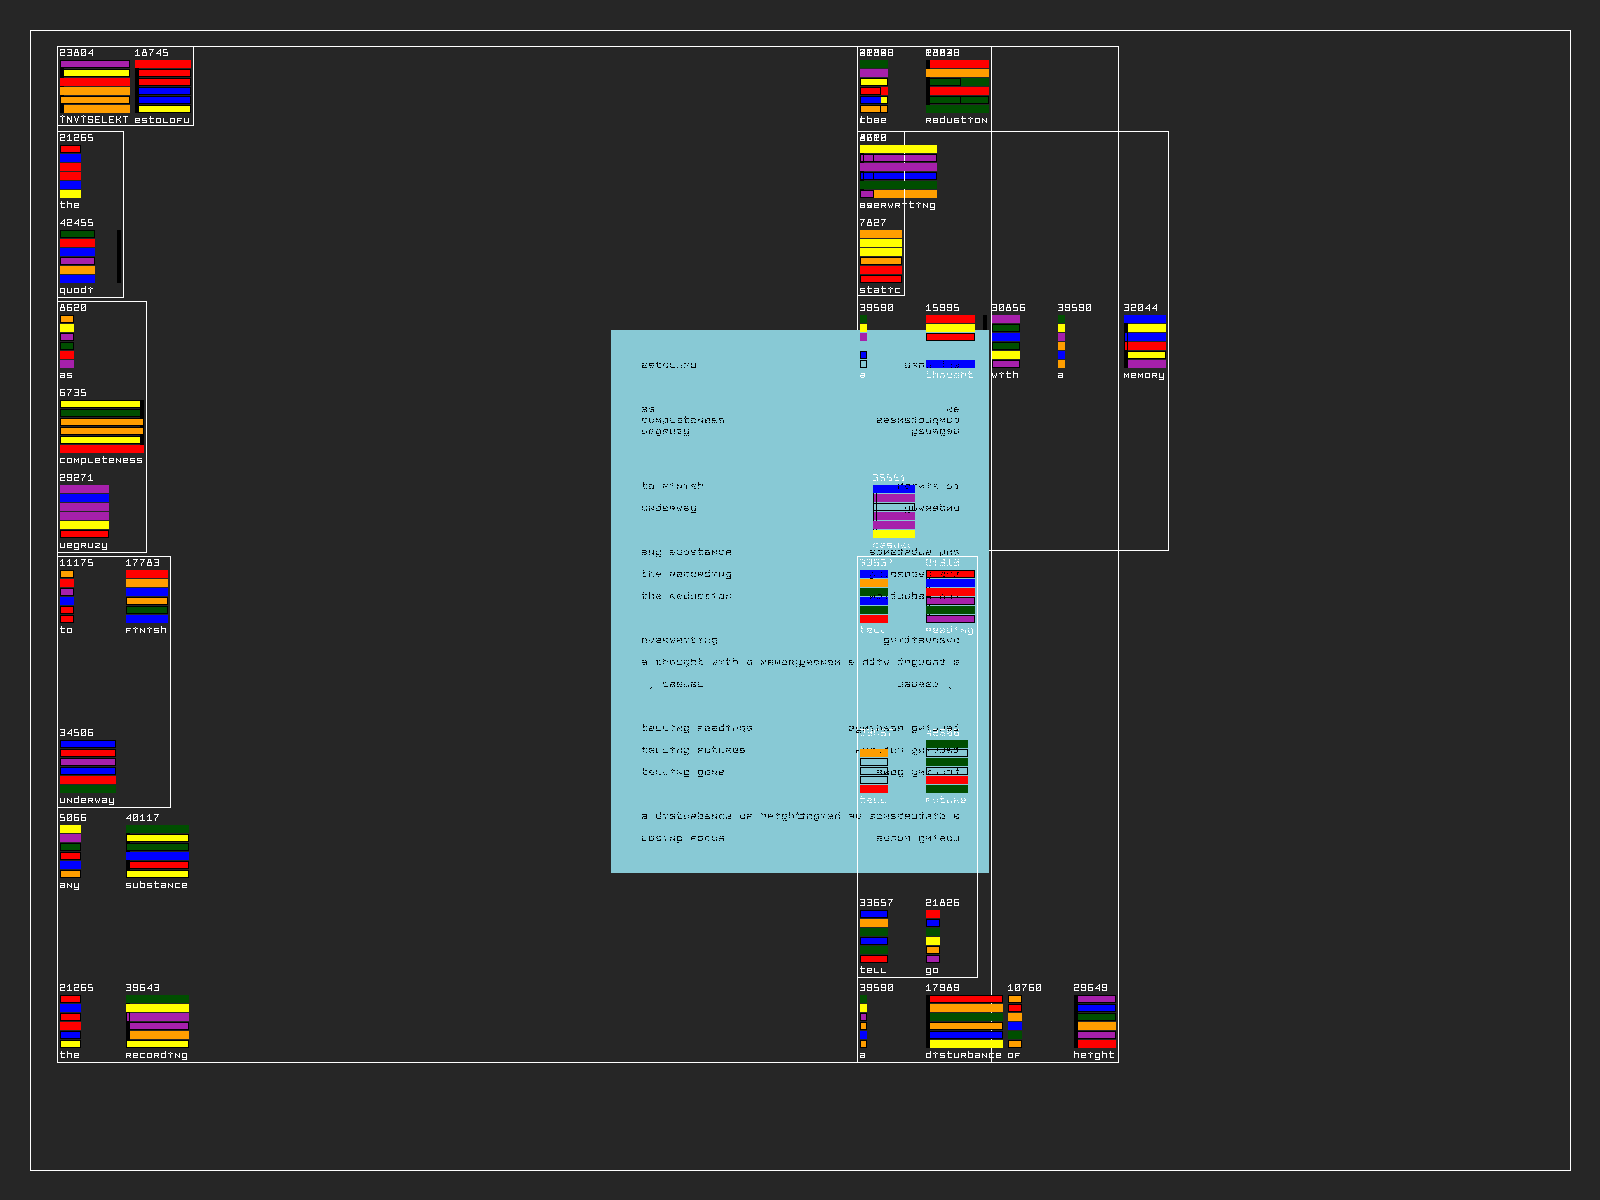Image resolution: width=1600 pixels, height=1200 pixels.
Task: Click the number label 7827
Action: [x=873, y=223]
